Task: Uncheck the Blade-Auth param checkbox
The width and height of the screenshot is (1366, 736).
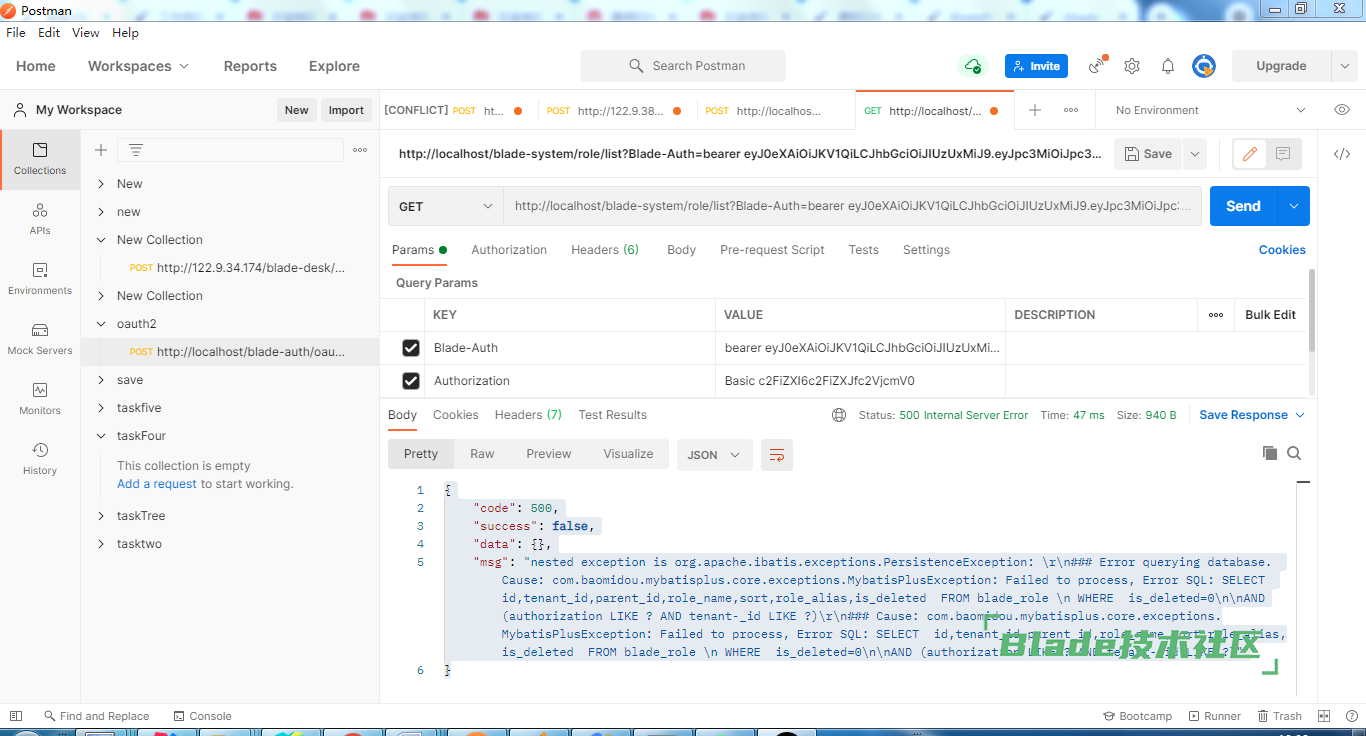Action: pyautogui.click(x=410, y=348)
